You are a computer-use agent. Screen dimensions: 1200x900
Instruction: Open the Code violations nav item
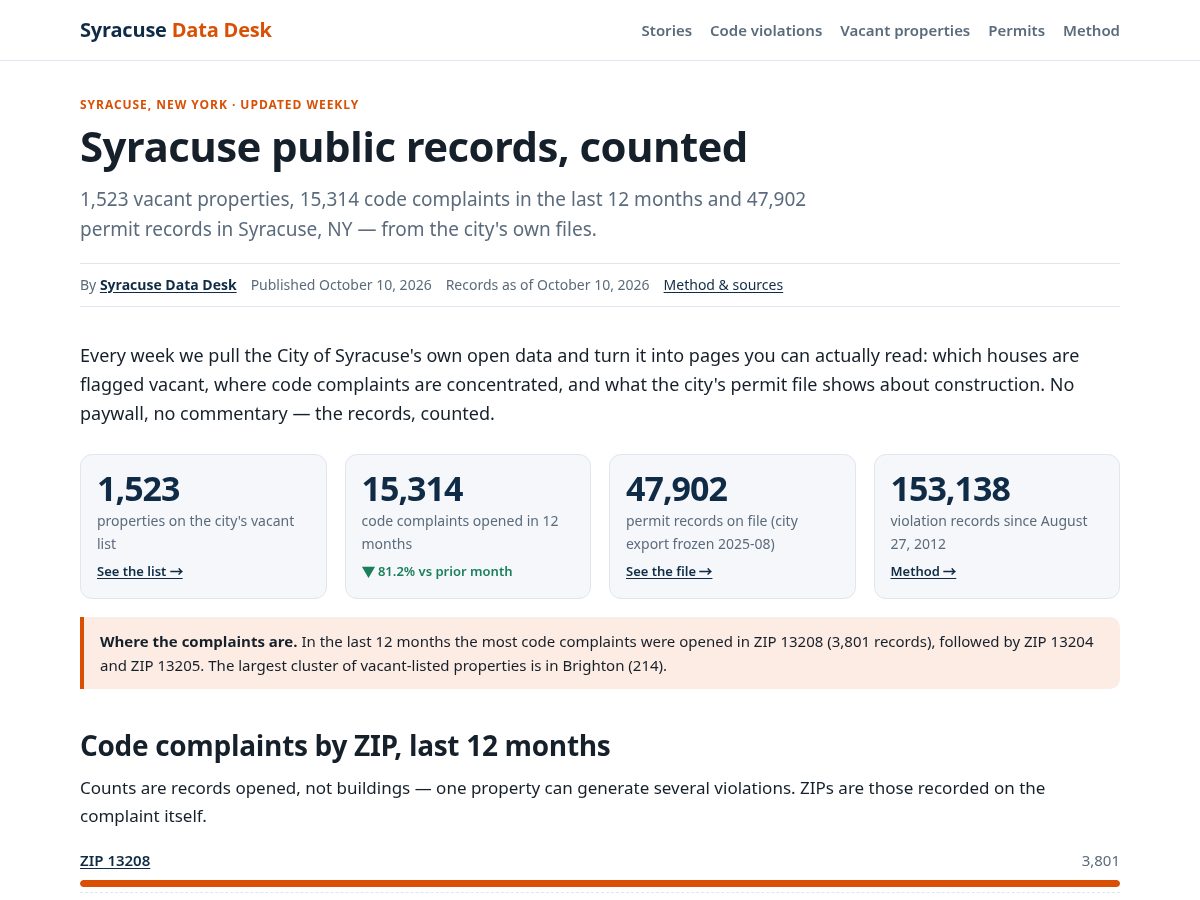pyautogui.click(x=766, y=31)
